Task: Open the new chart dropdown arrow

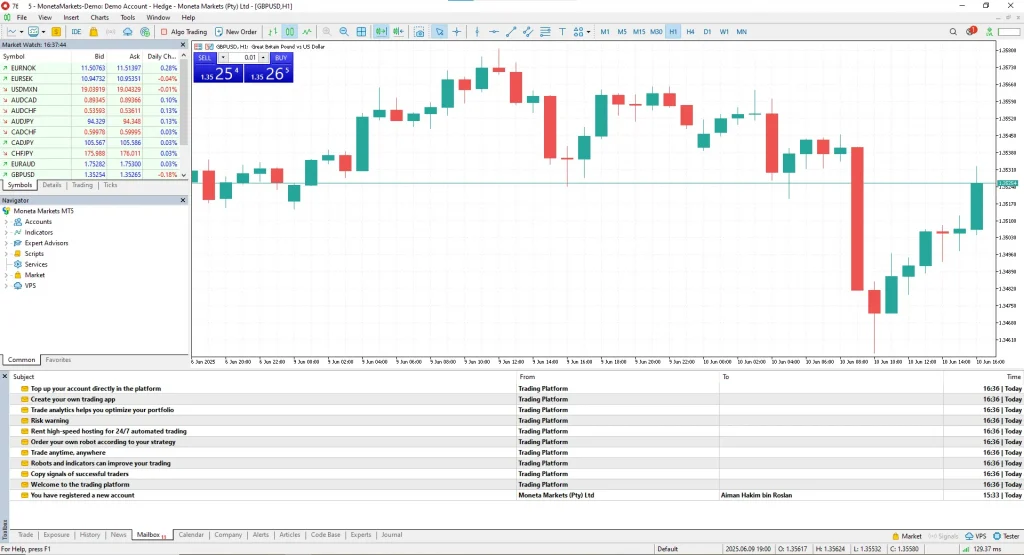Action: pos(22,31)
